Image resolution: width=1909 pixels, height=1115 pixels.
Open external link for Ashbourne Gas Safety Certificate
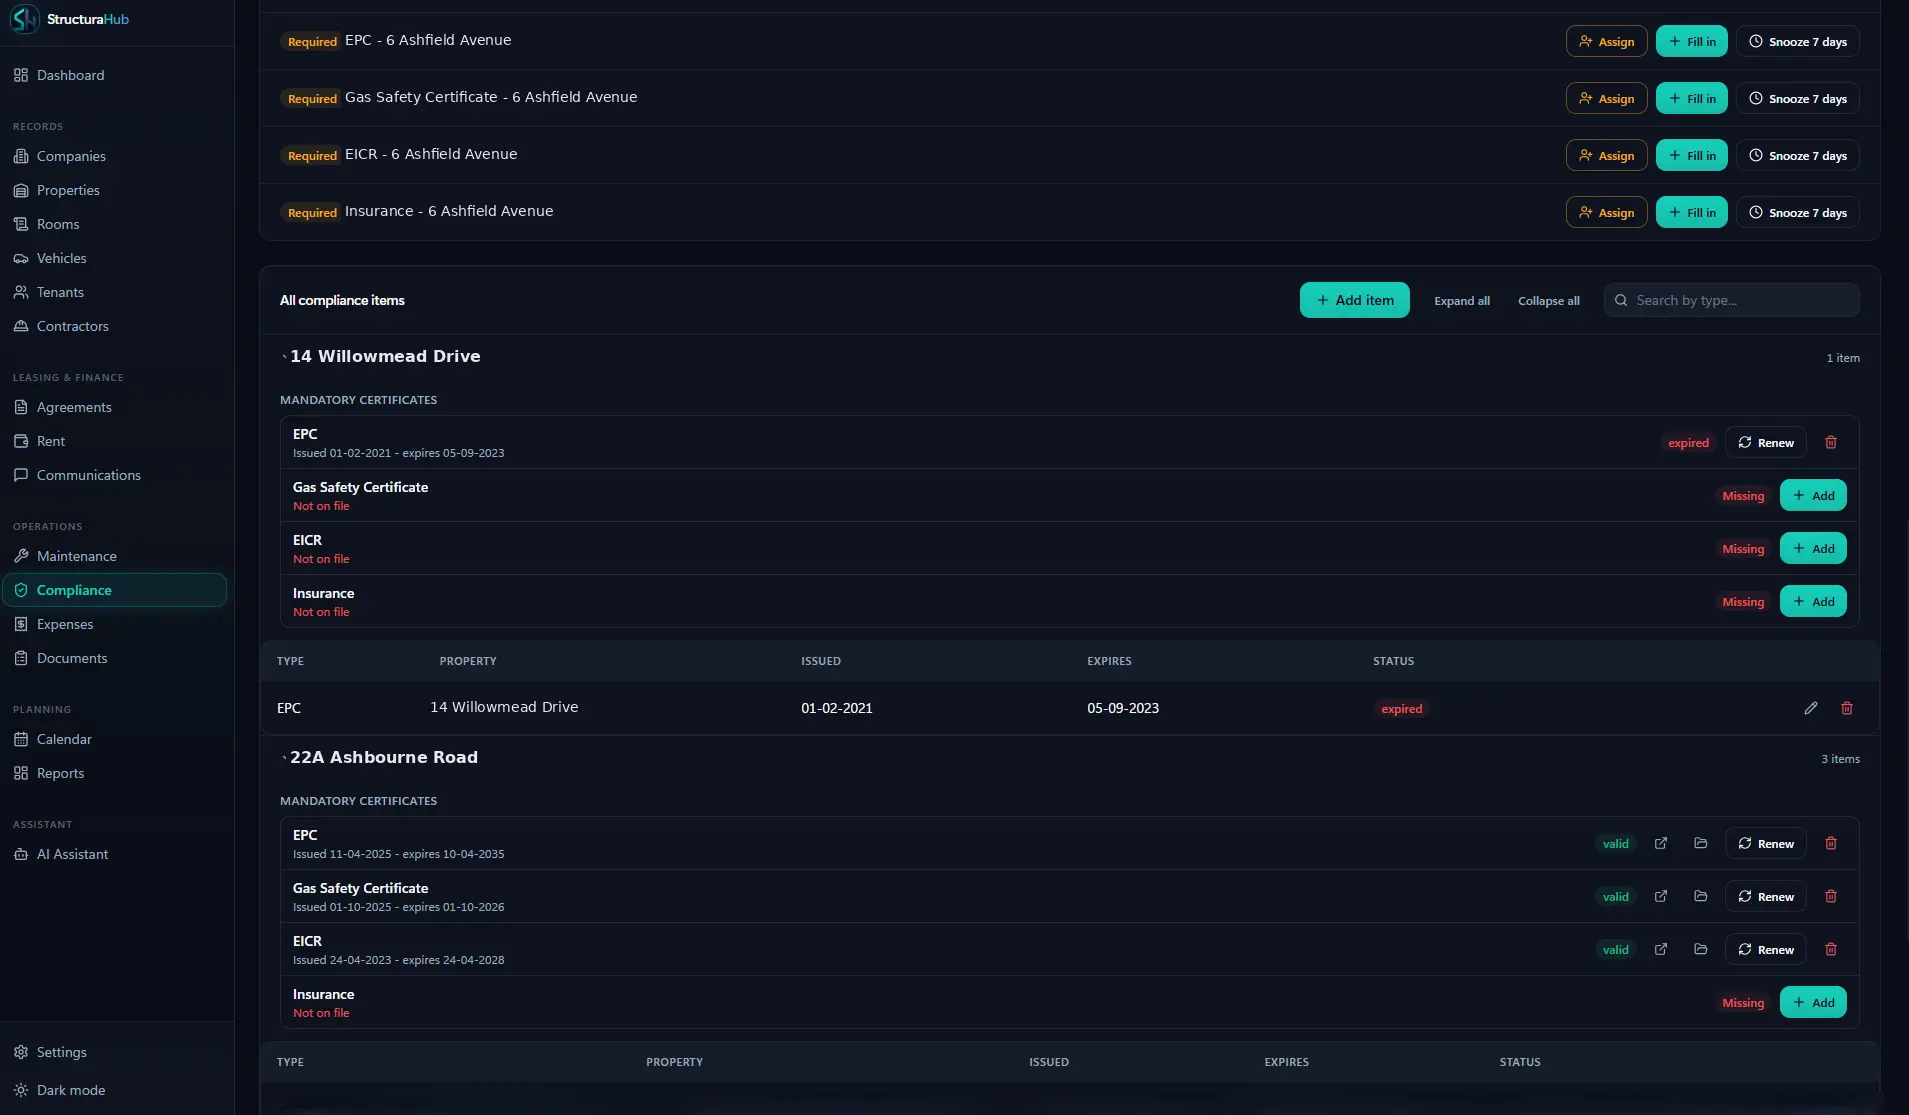click(x=1661, y=896)
